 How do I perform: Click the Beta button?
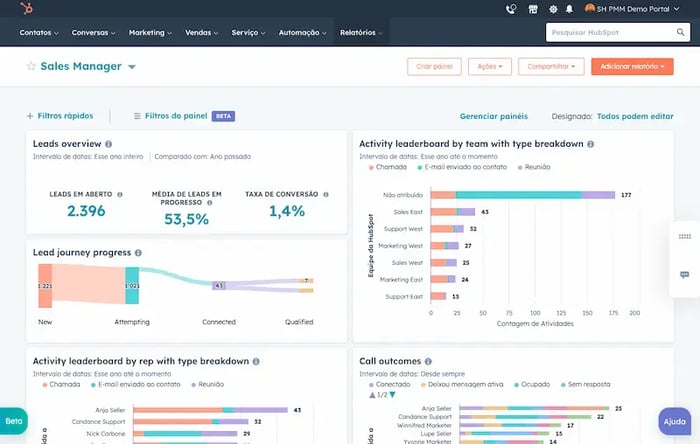coord(13,421)
